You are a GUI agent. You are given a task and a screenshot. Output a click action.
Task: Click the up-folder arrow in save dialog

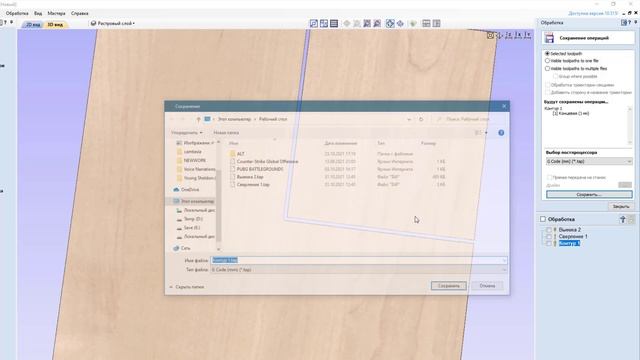(198, 119)
